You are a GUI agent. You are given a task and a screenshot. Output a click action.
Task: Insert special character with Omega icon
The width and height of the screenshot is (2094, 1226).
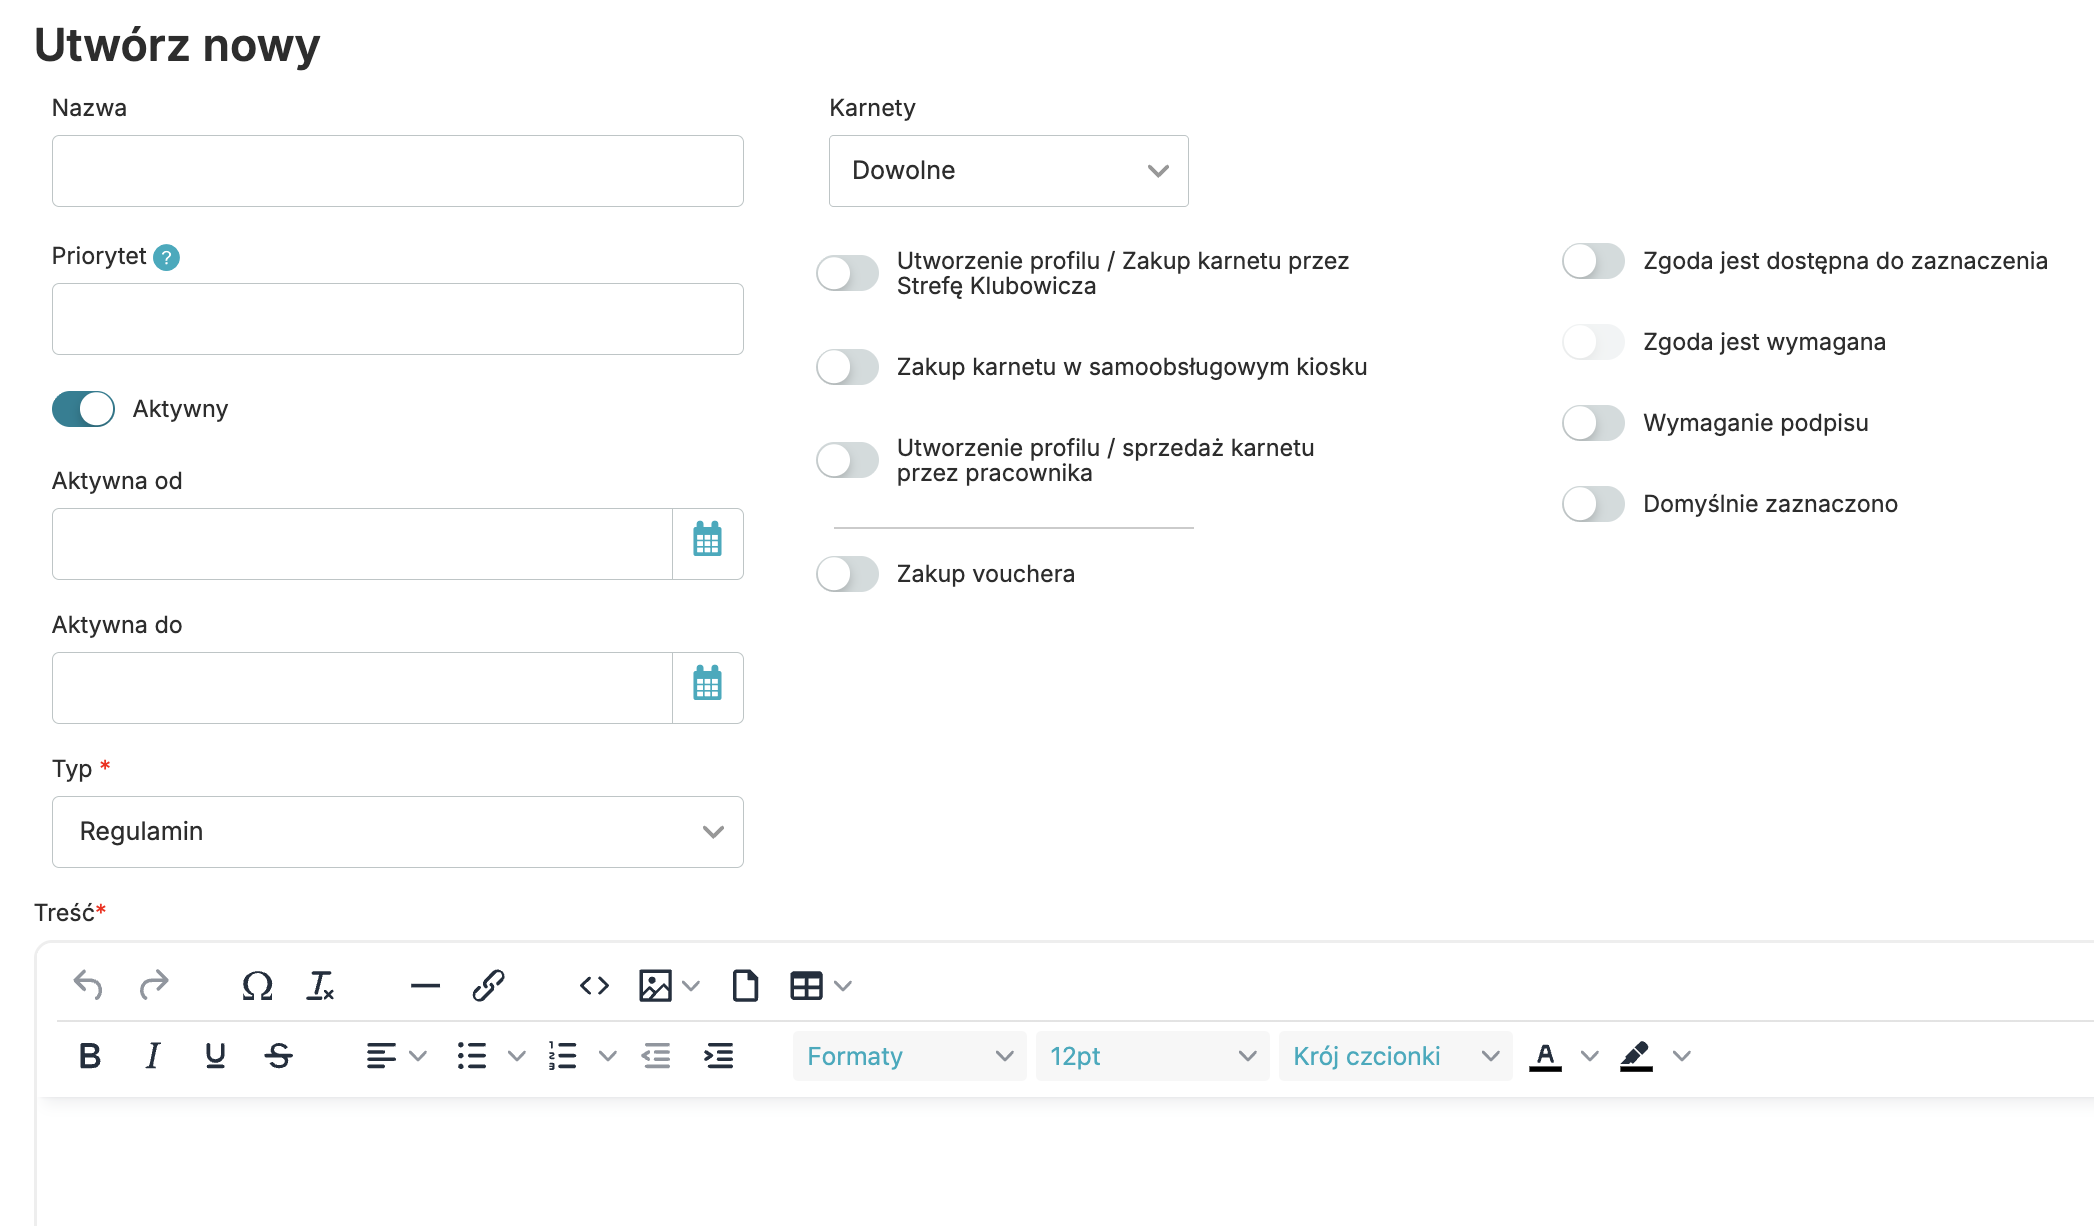257,986
